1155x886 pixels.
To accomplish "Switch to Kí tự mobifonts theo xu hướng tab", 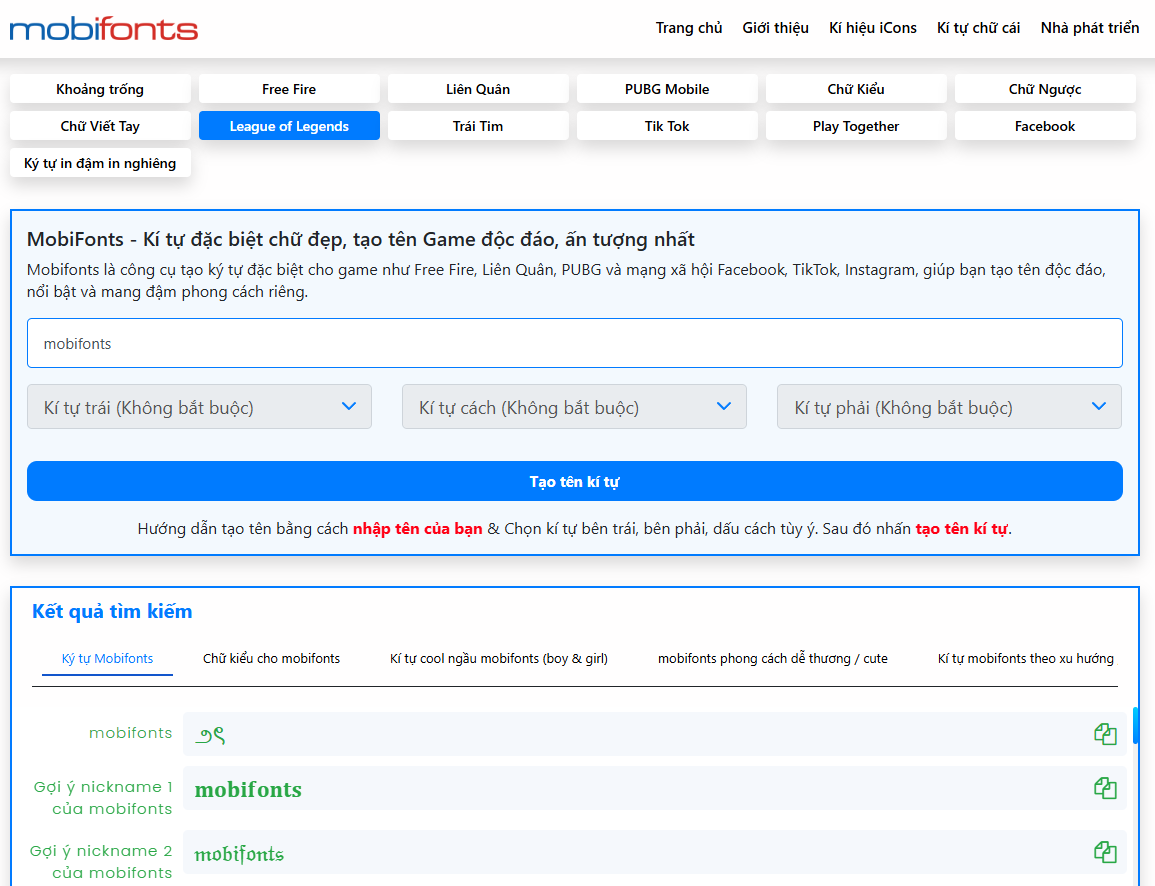I will coord(1025,658).
